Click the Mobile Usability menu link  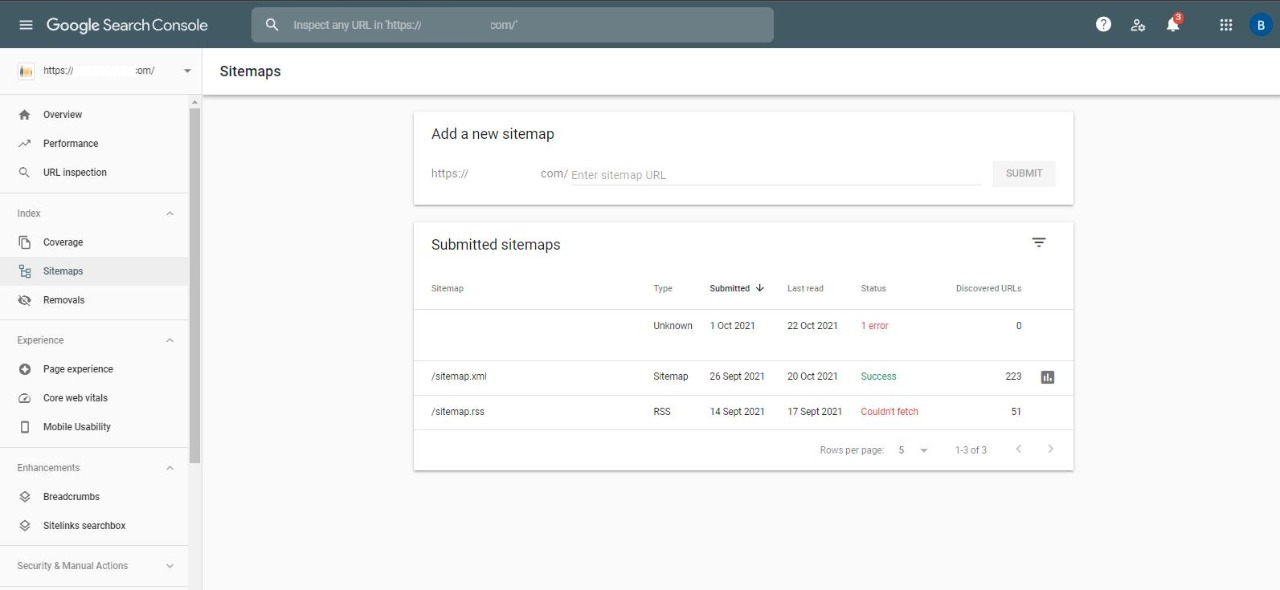point(77,427)
